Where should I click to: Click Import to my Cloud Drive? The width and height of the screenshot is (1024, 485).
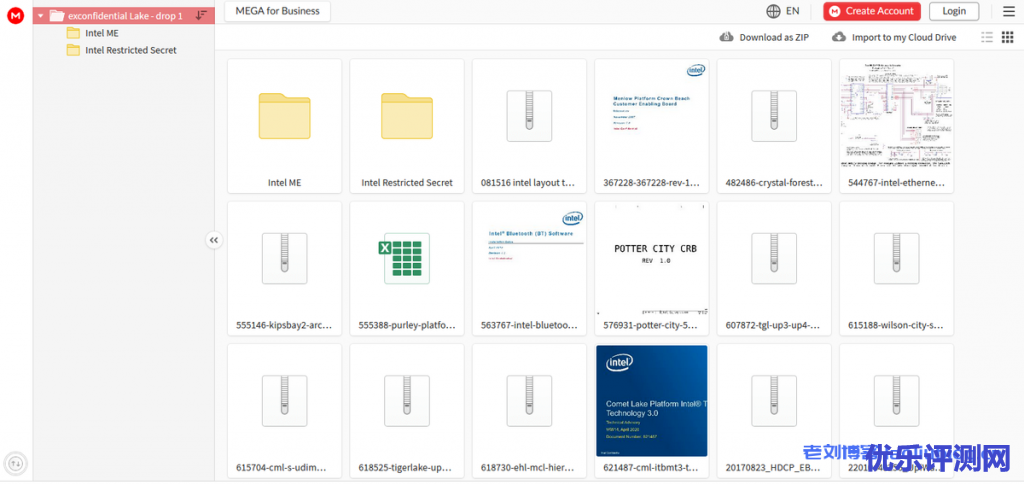tap(894, 37)
